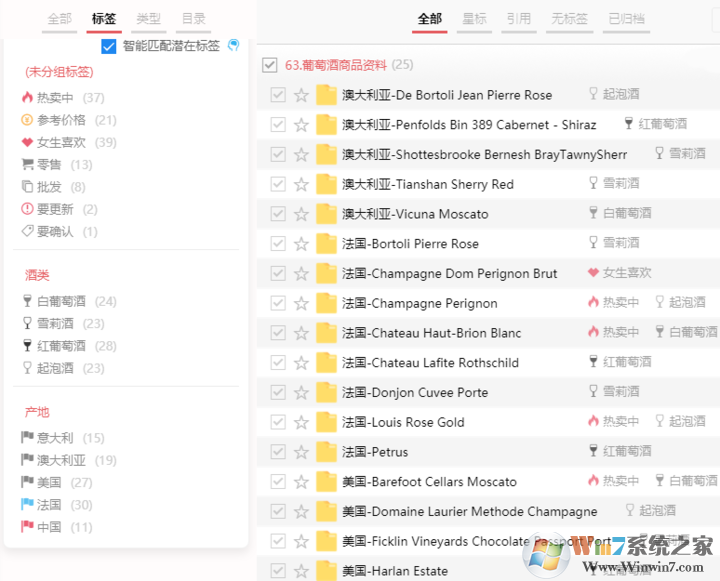Image resolution: width=720 pixels, height=581 pixels.
Task: Star the Champagne Dom Perignon Brut item
Action: [x=301, y=273]
